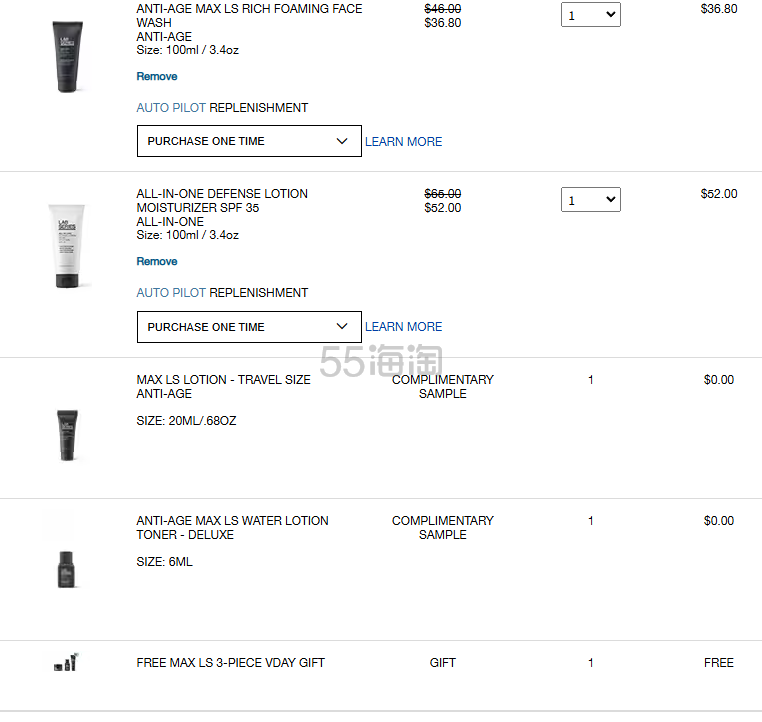Image resolution: width=762 pixels, height=722 pixels.
Task: Open quantity dropdown for Defense Lotion Moisturizer
Action: coord(590,200)
